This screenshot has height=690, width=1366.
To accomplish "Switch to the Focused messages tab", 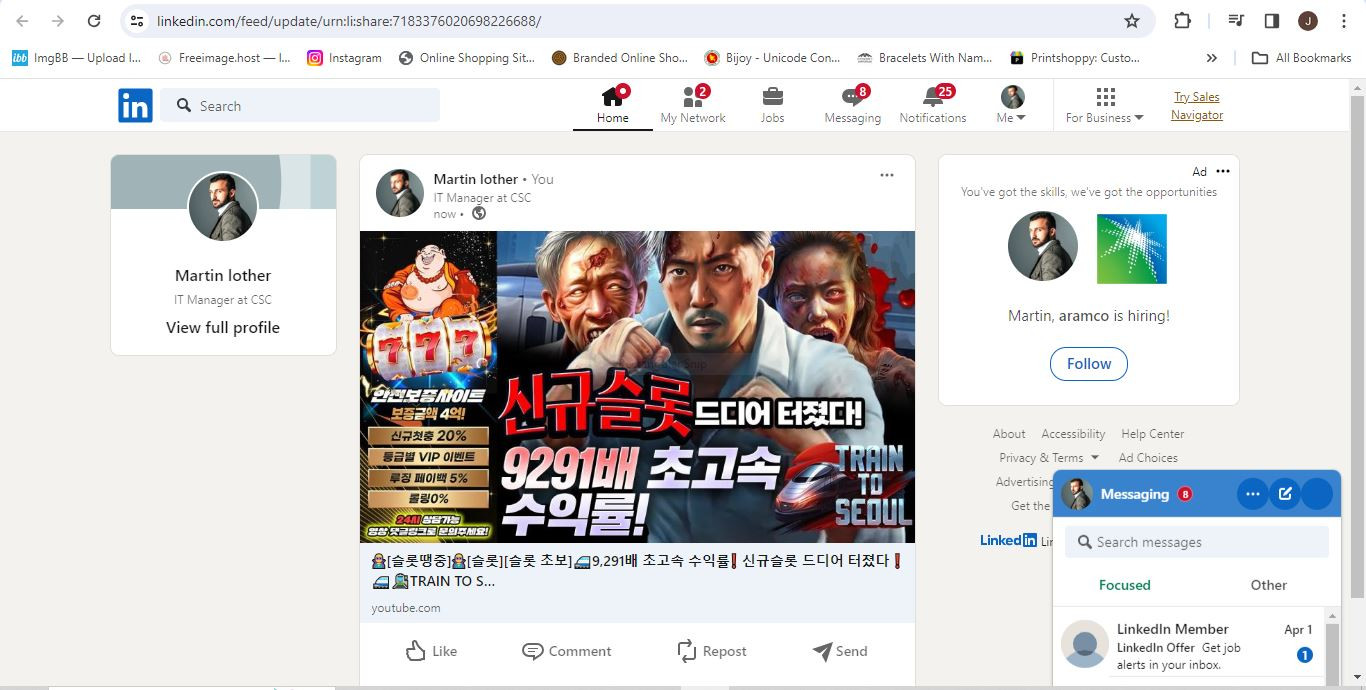I will [1125, 585].
